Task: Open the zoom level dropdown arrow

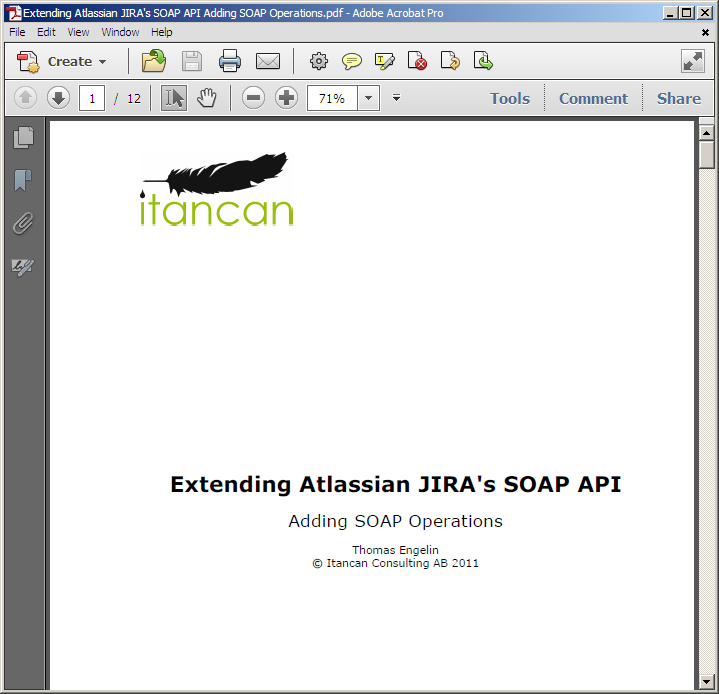Action: (x=368, y=98)
